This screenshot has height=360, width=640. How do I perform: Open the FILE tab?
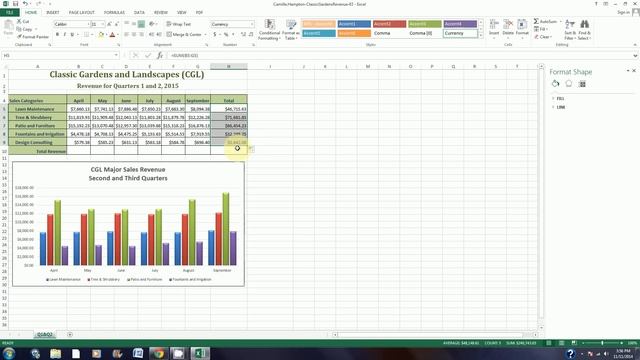point(9,13)
